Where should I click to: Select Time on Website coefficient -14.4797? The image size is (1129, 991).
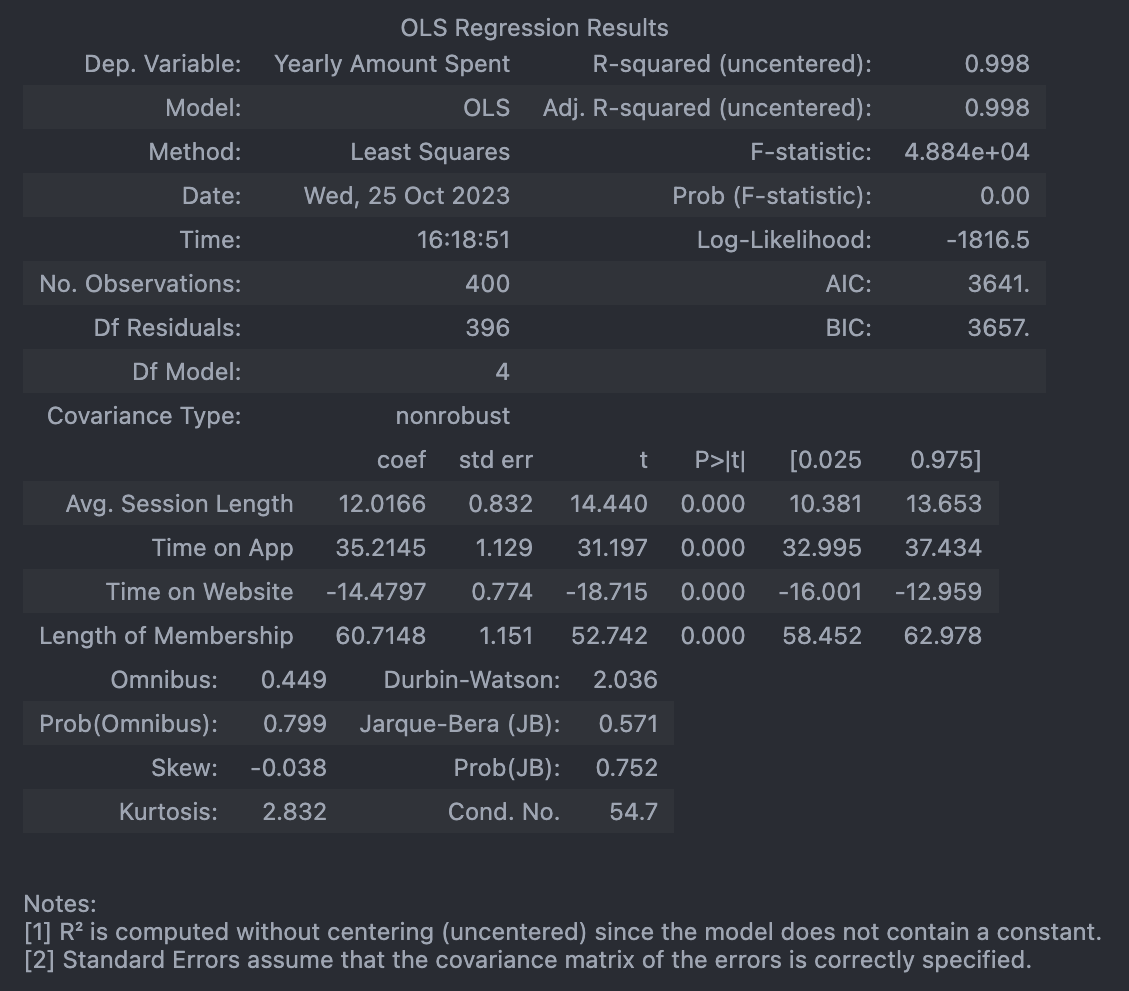click(x=376, y=592)
